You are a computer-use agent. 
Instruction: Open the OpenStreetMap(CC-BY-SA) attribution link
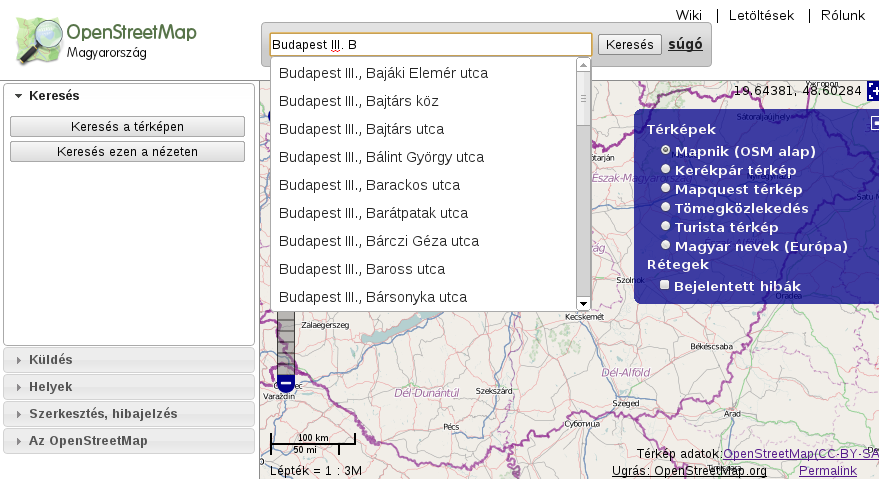tap(801, 454)
